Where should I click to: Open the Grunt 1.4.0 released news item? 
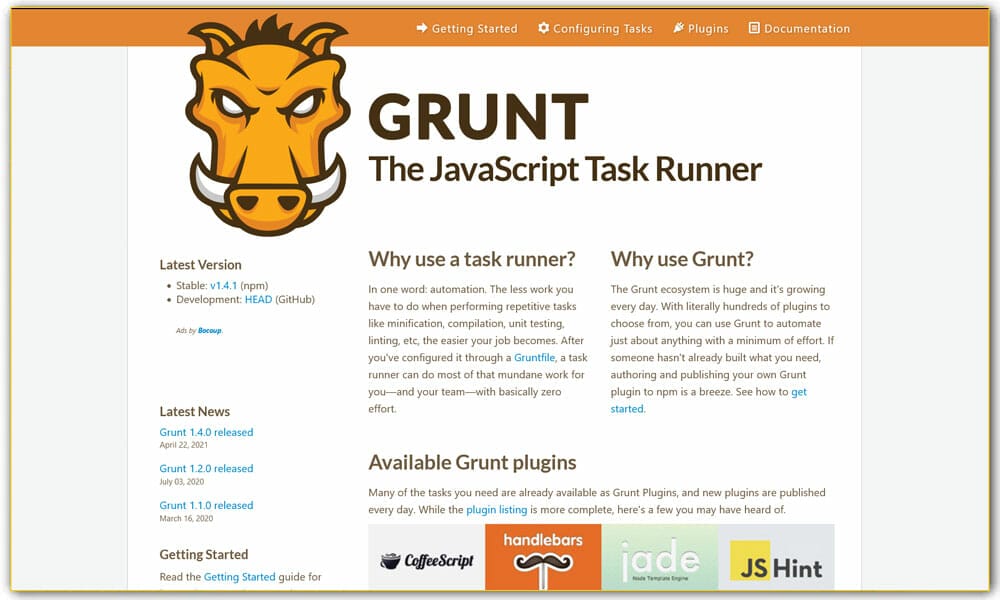[x=206, y=432]
